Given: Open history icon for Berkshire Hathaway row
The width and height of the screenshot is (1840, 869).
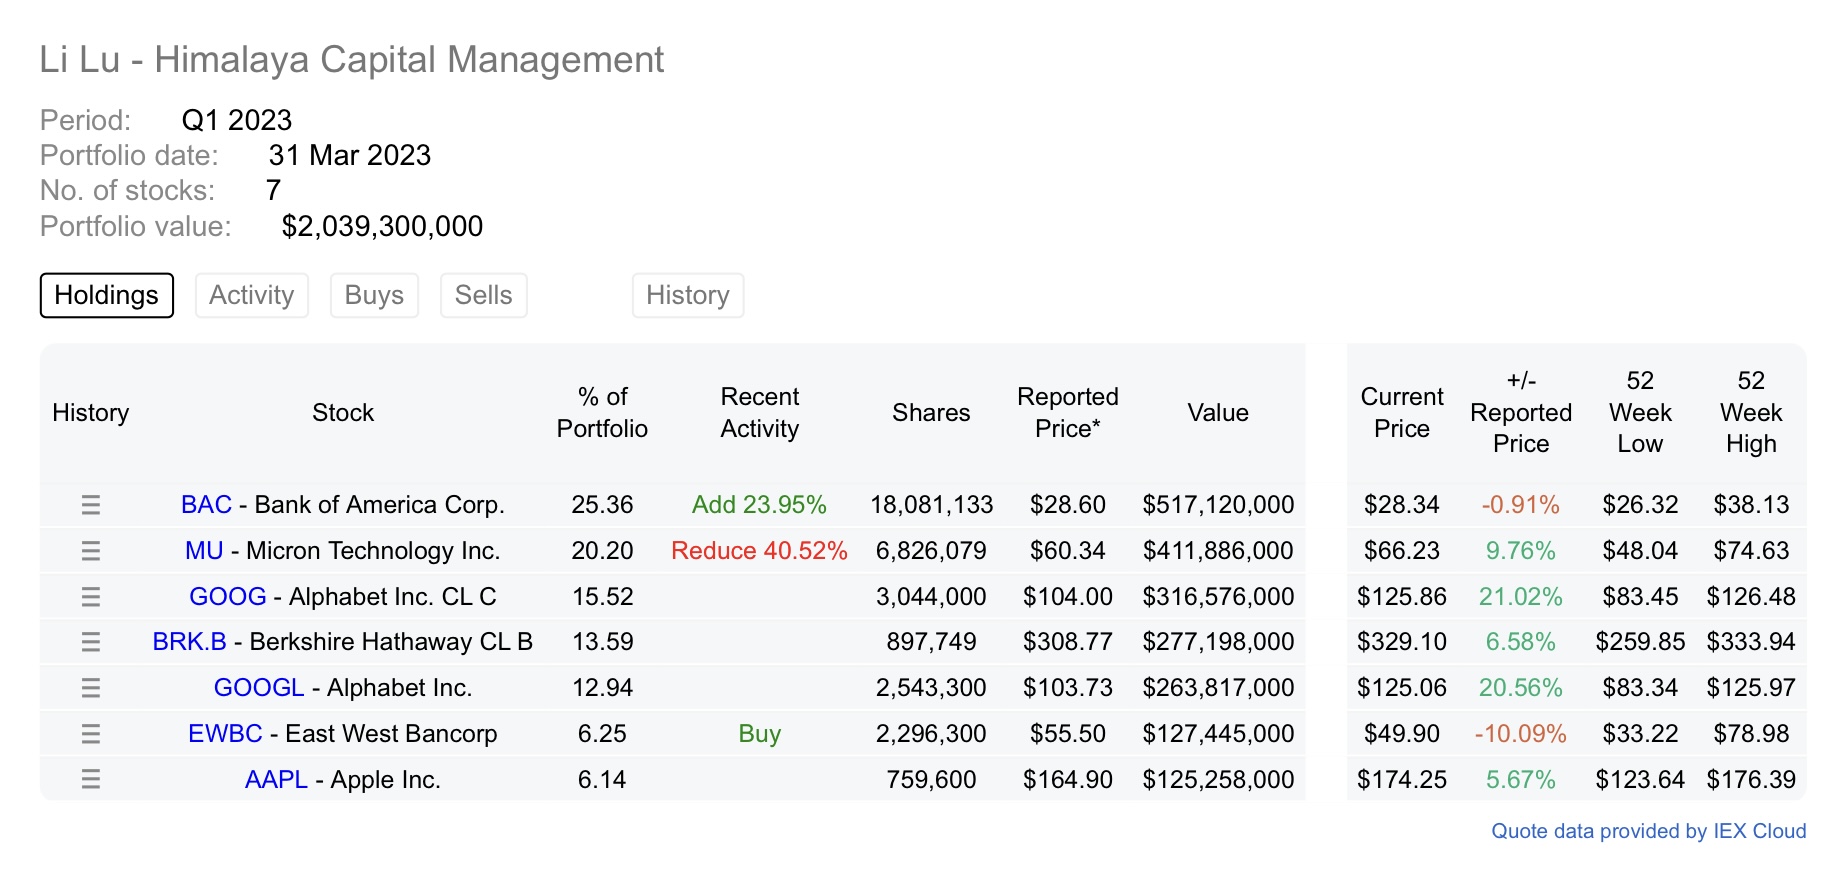Looking at the screenshot, I should 91,642.
